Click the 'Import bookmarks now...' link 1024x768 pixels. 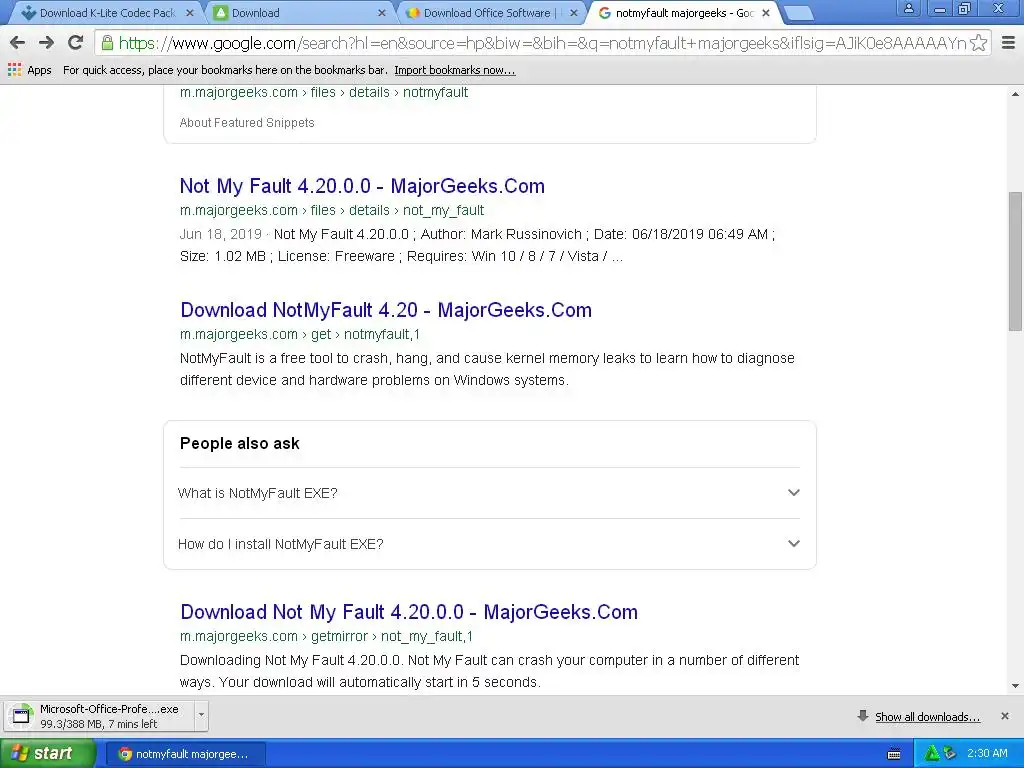[455, 70]
